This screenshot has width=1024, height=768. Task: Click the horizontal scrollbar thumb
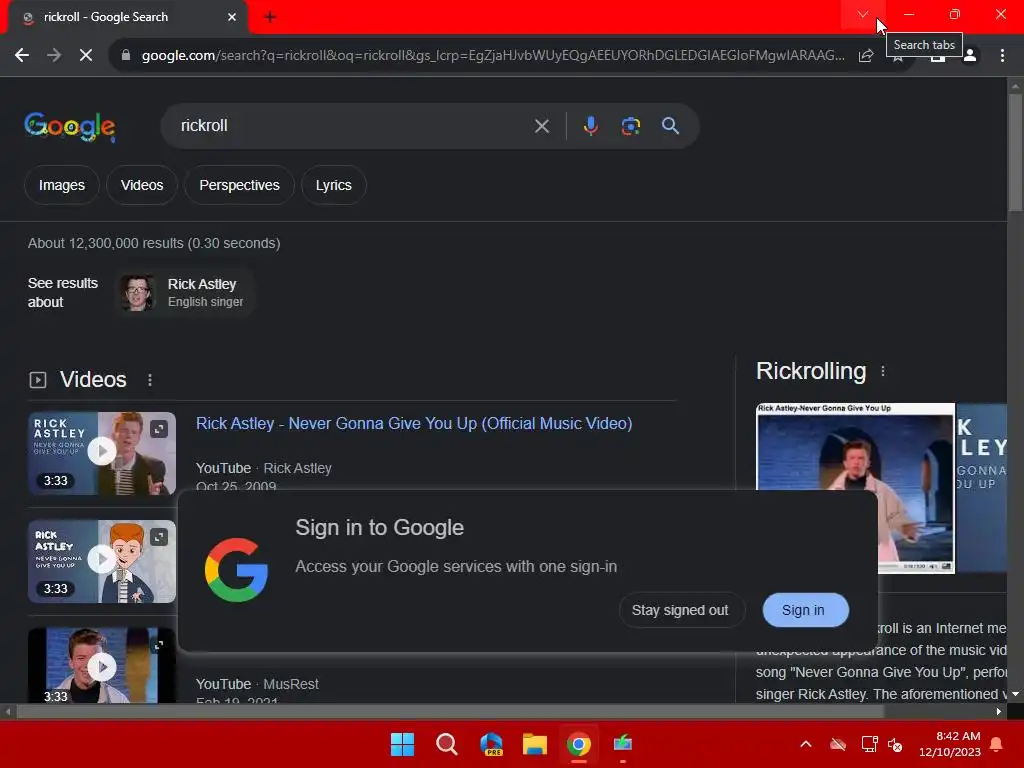[x=449, y=712]
